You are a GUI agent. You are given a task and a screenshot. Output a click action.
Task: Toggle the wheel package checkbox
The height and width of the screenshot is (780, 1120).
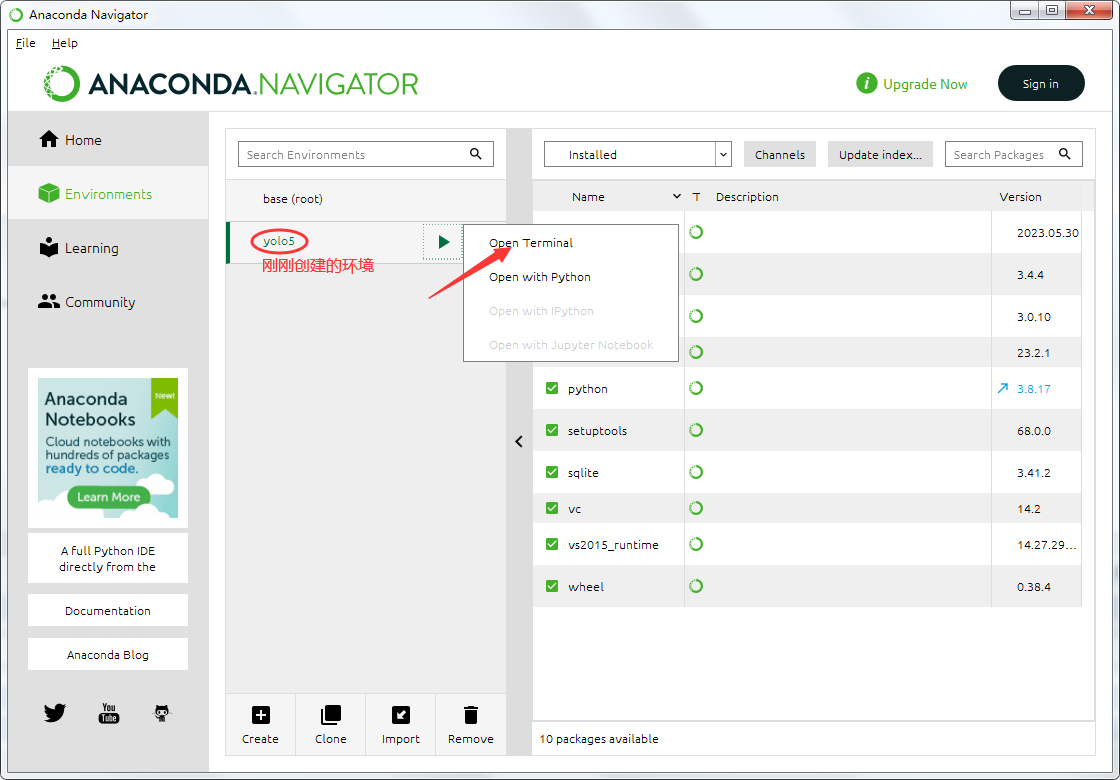[x=552, y=586]
